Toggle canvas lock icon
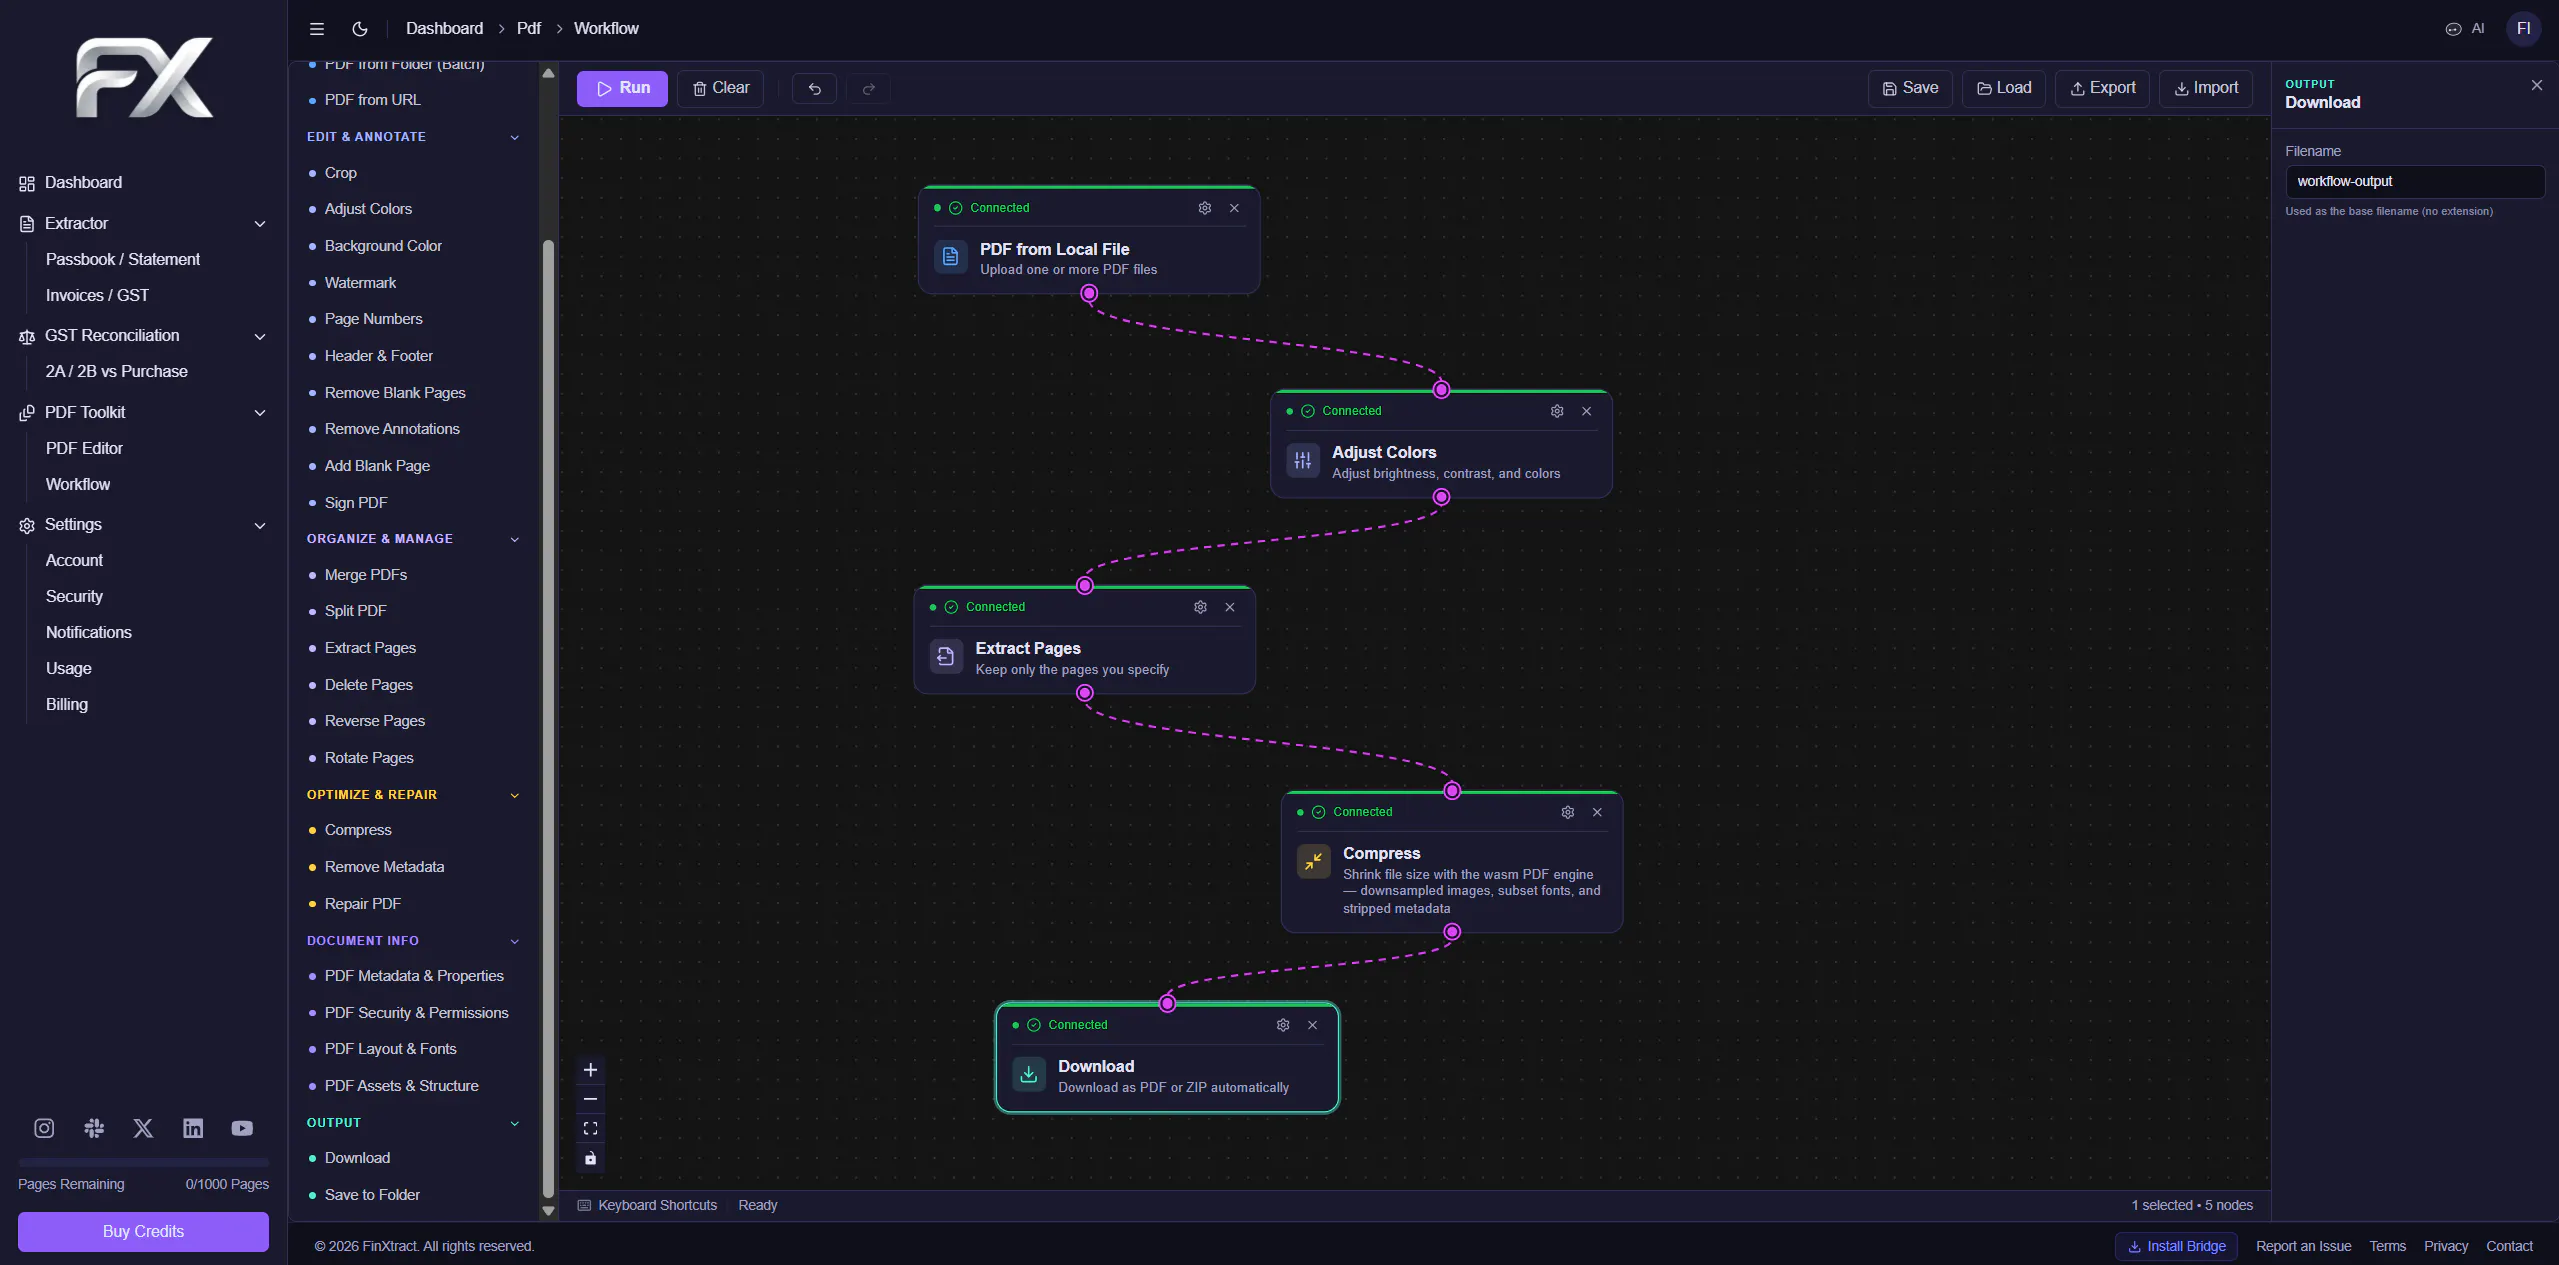Viewport: 2559px width, 1265px height. pyautogui.click(x=591, y=1158)
